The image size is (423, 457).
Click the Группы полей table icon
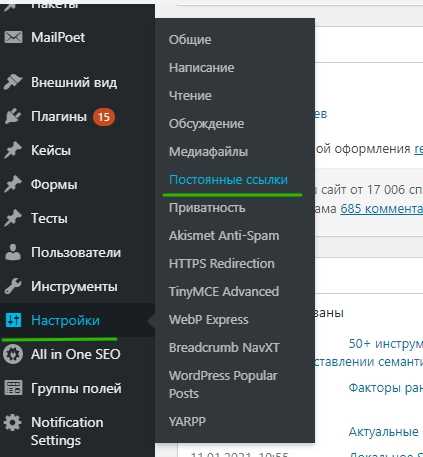click(x=13, y=388)
